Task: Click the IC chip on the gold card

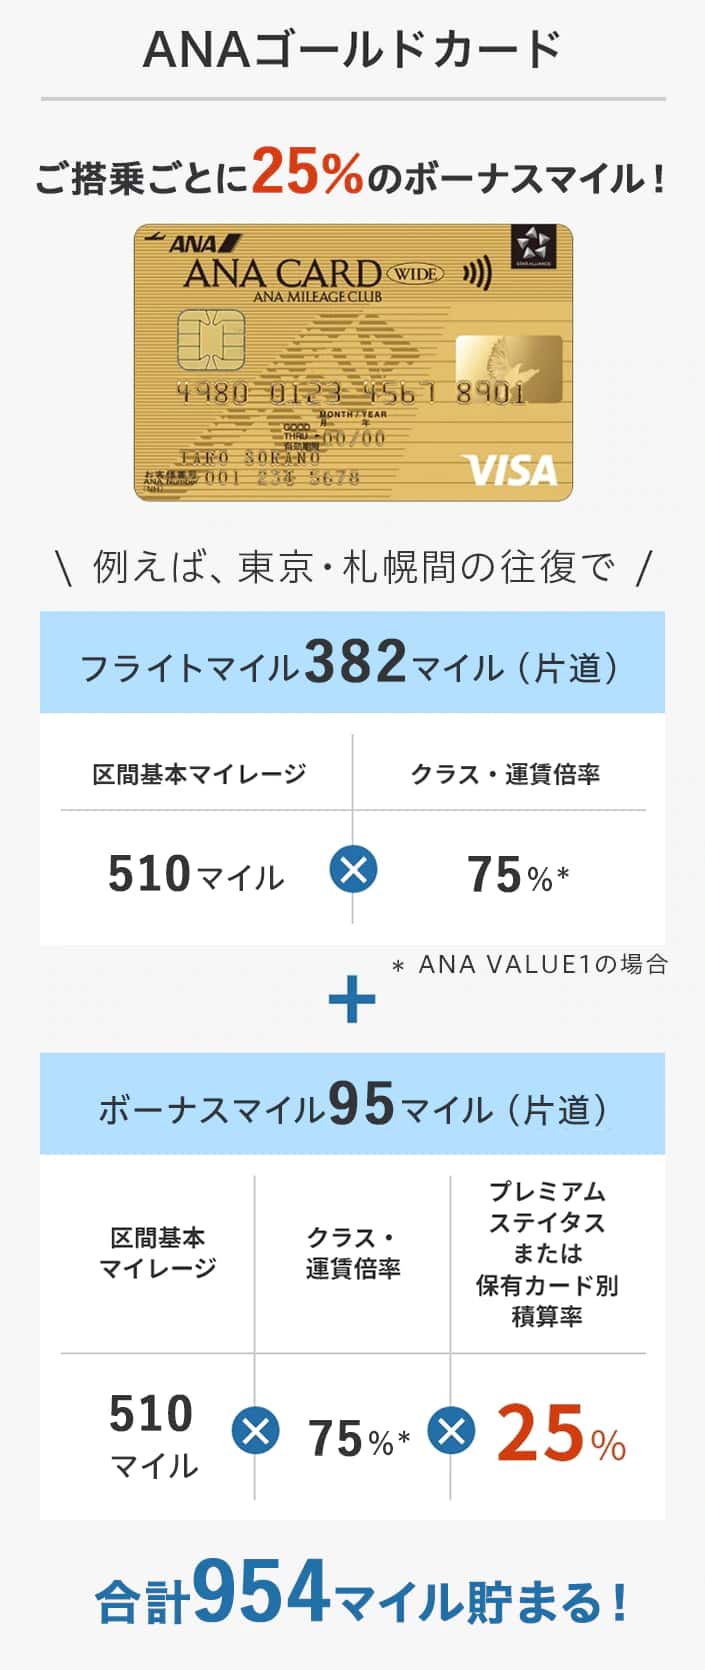Action: [210, 338]
